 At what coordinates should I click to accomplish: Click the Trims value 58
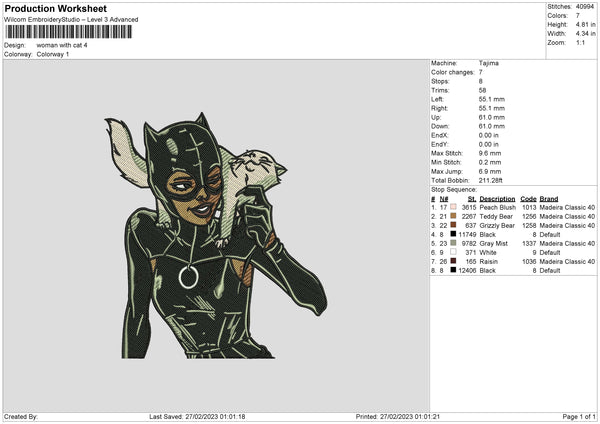click(x=482, y=90)
